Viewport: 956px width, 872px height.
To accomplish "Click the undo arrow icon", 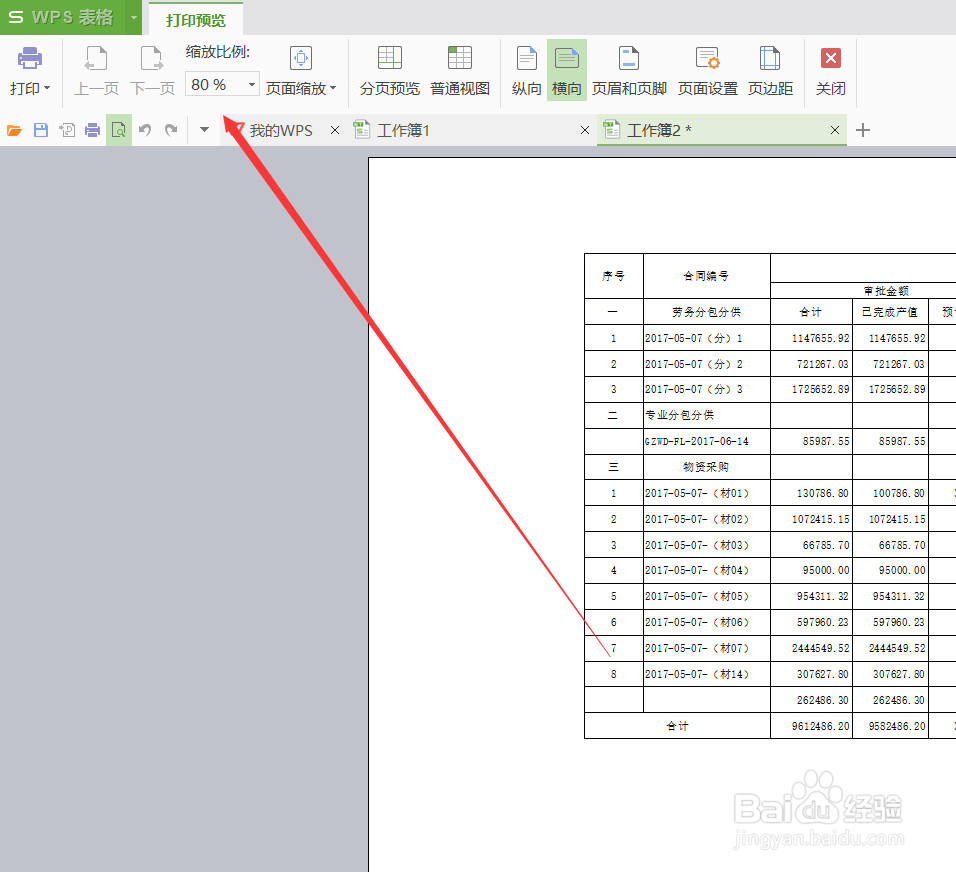I will [x=144, y=130].
